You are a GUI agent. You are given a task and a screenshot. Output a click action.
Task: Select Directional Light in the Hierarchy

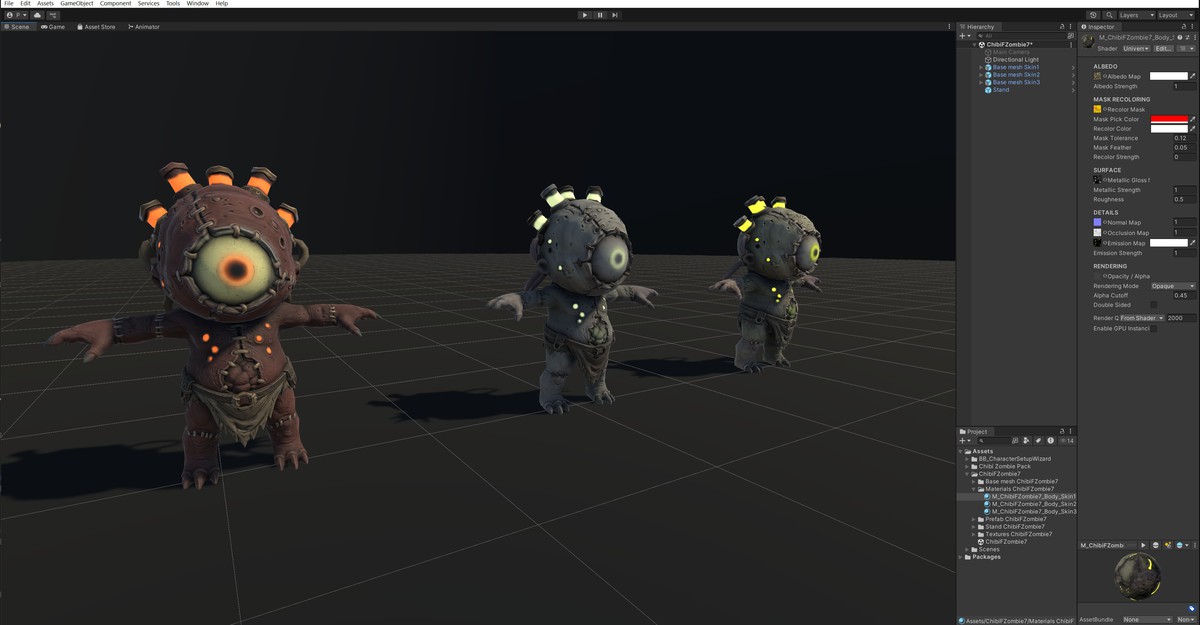coord(1016,60)
